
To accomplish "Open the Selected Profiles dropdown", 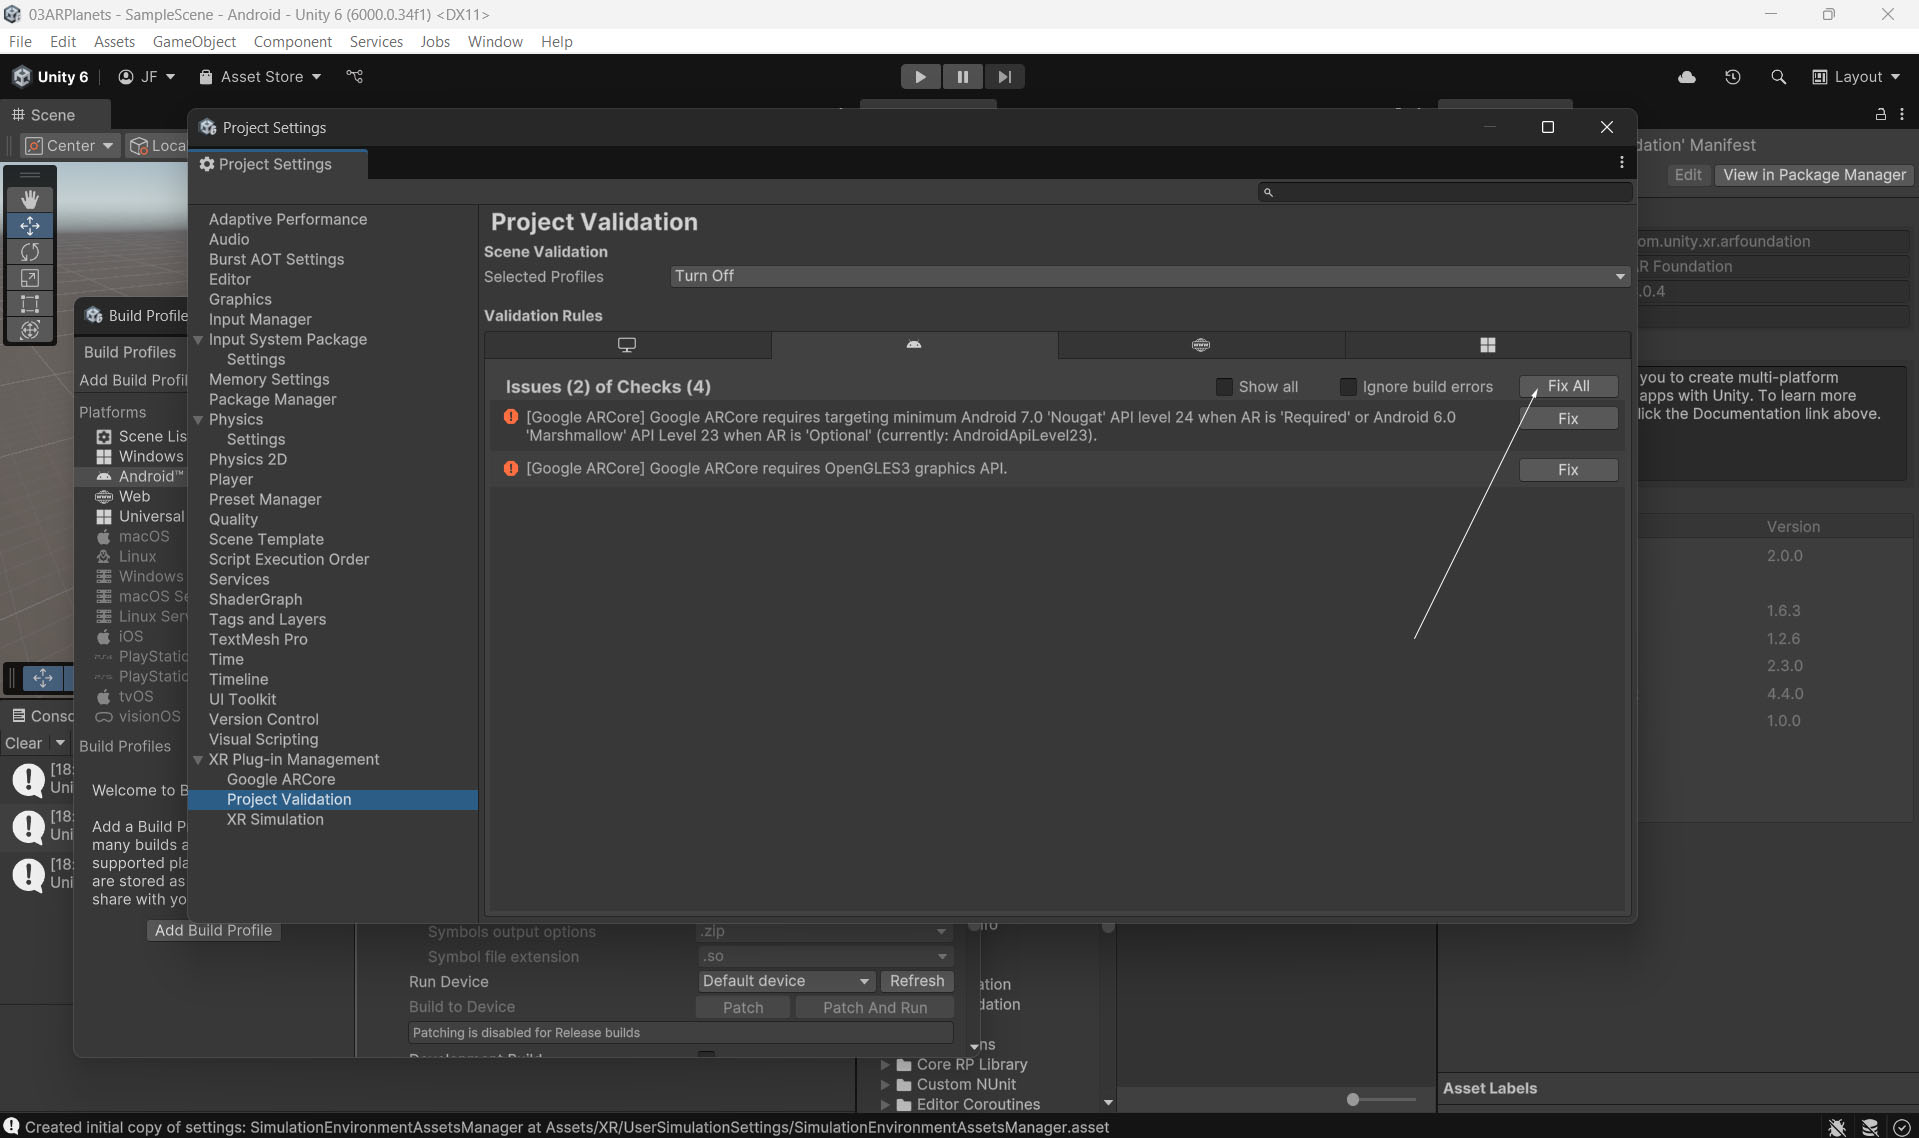I will tap(1149, 276).
